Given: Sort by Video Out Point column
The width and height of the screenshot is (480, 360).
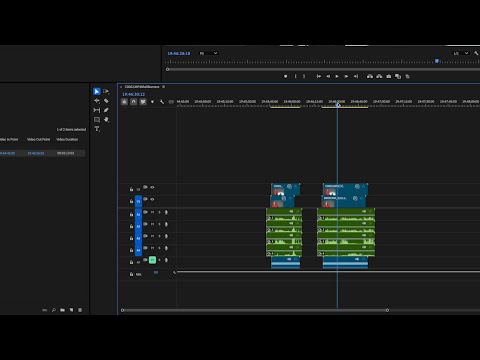Looking at the screenshot, I should [38, 139].
